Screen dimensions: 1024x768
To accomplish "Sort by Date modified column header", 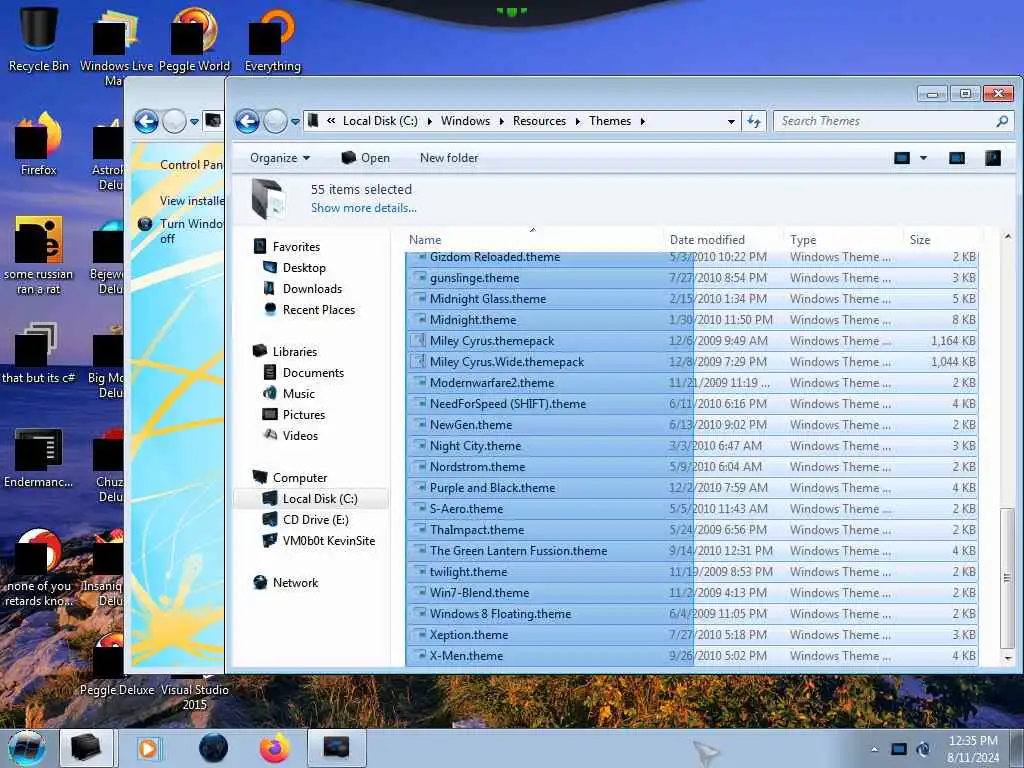I will coord(722,240).
